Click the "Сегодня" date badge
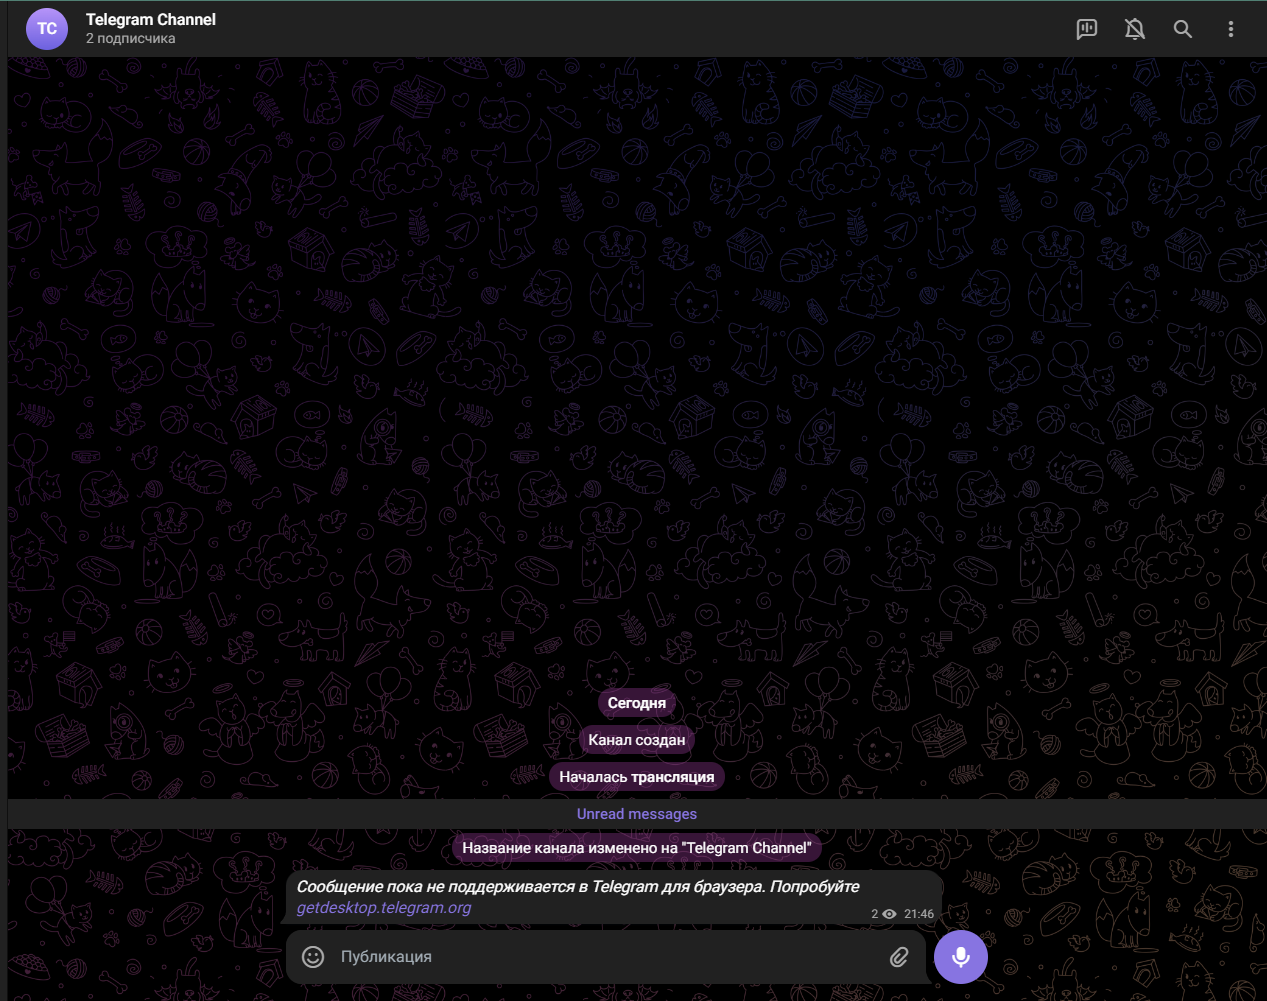 click(637, 703)
